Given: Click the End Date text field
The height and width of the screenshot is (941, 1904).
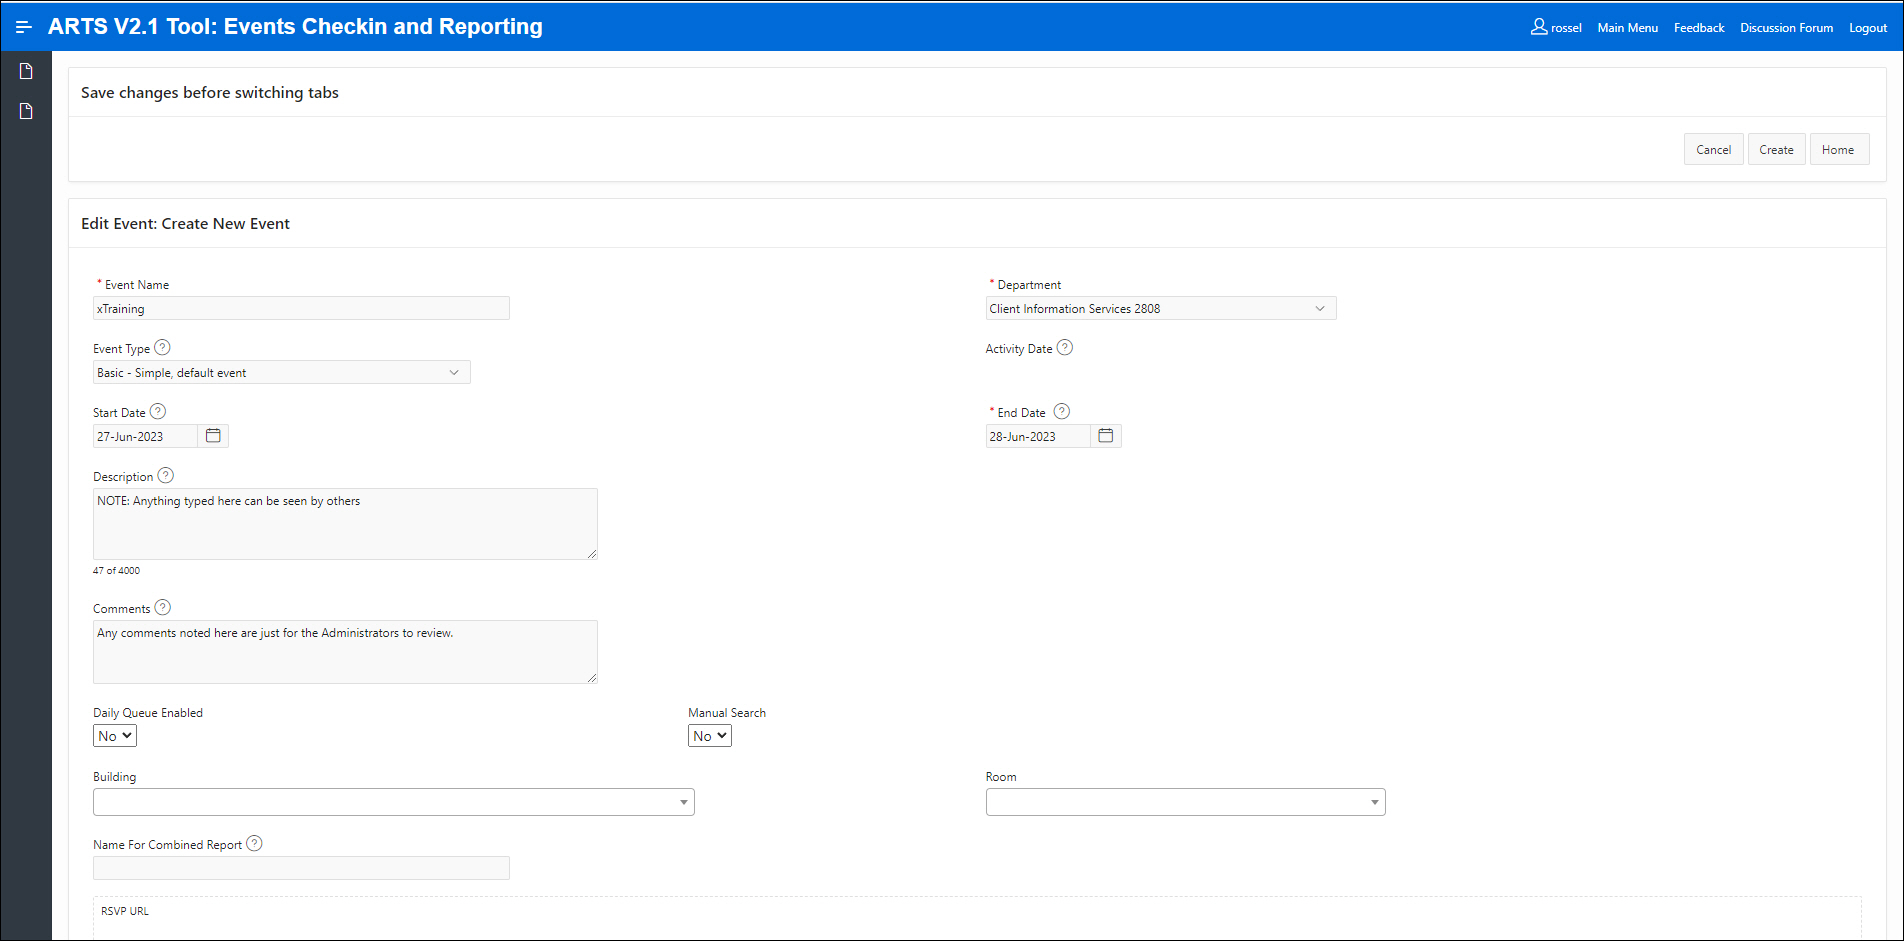Looking at the screenshot, I should click(1038, 437).
